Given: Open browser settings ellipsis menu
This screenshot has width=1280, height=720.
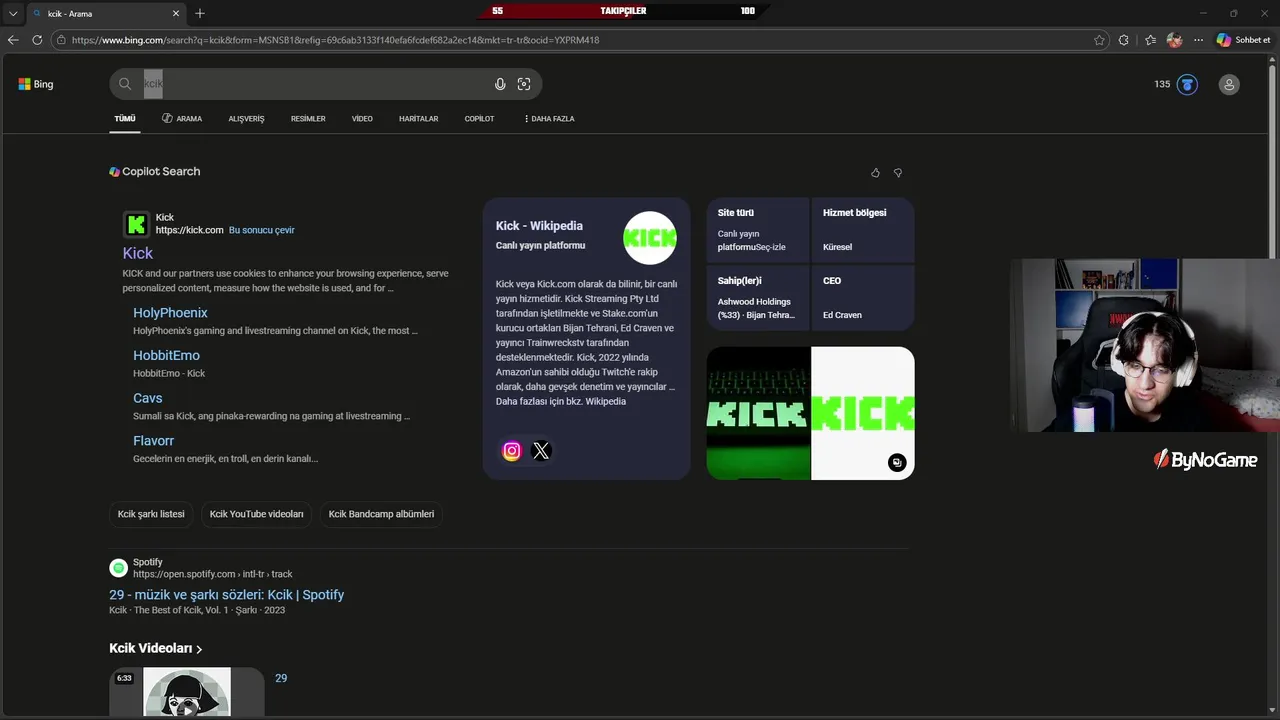Looking at the screenshot, I should click(x=1198, y=40).
